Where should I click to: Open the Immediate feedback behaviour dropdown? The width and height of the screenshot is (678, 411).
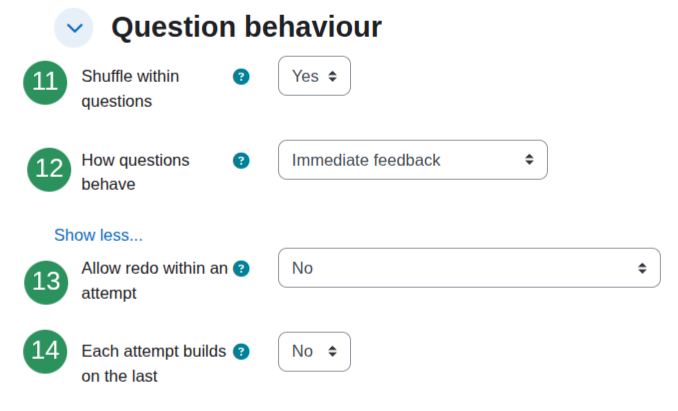click(x=413, y=160)
